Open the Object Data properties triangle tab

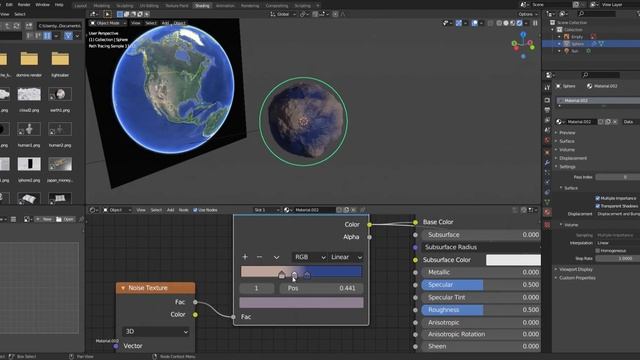(x=547, y=202)
